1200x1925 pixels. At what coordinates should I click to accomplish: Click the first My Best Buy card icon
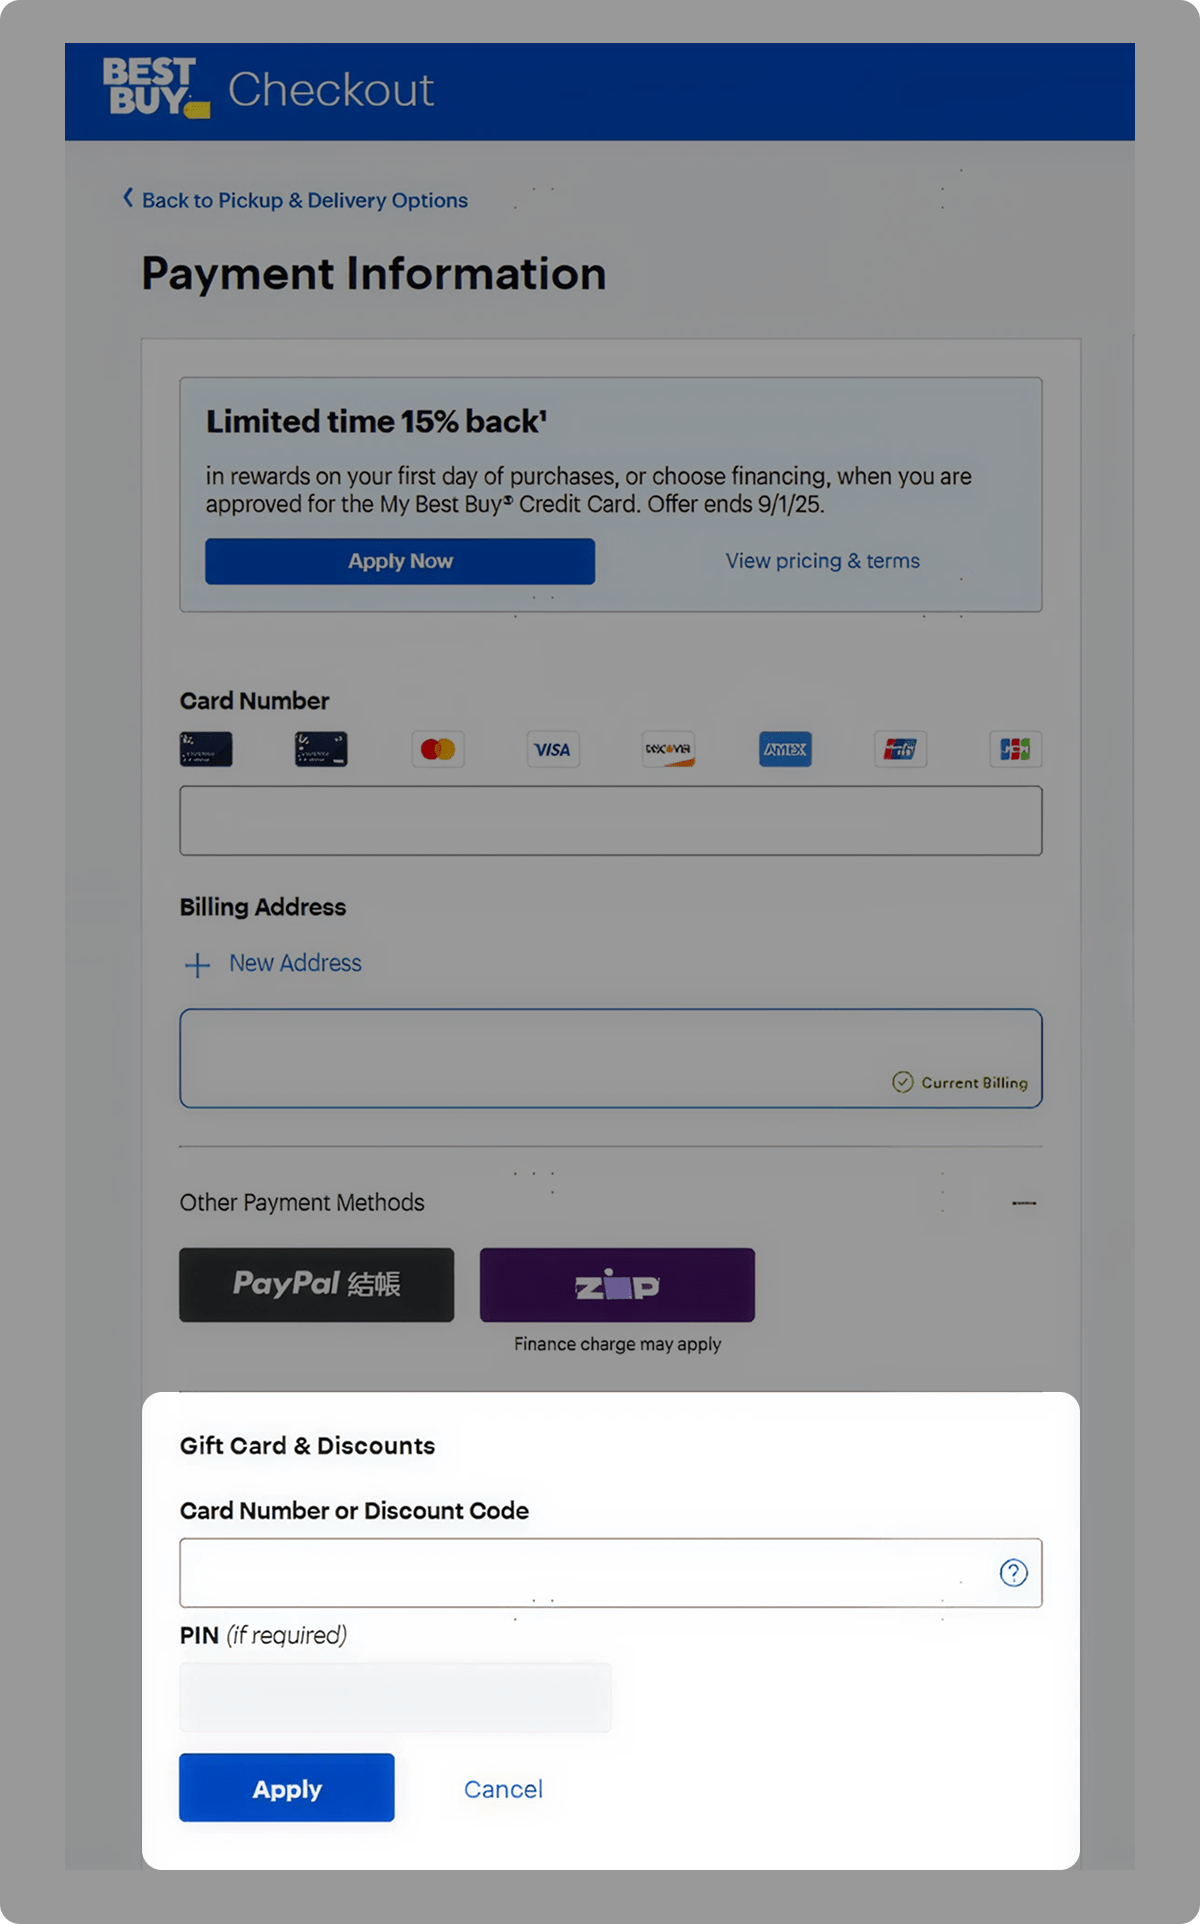tap(206, 749)
